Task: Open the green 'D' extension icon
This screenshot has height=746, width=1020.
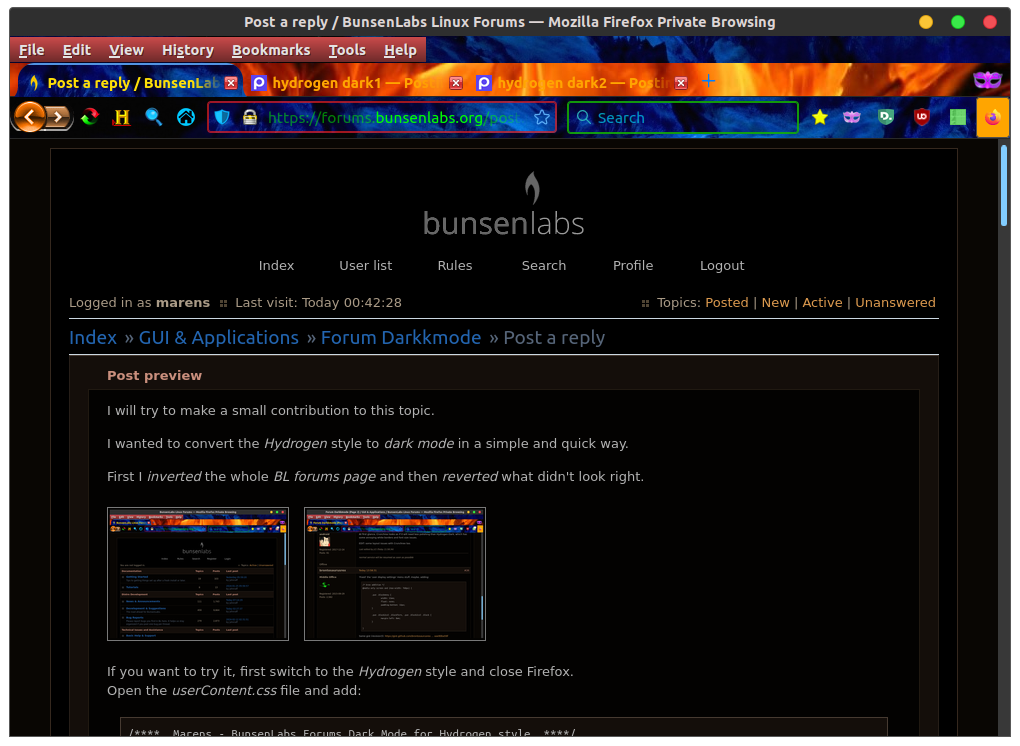Action: pyautogui.click(x=886, y=117)
